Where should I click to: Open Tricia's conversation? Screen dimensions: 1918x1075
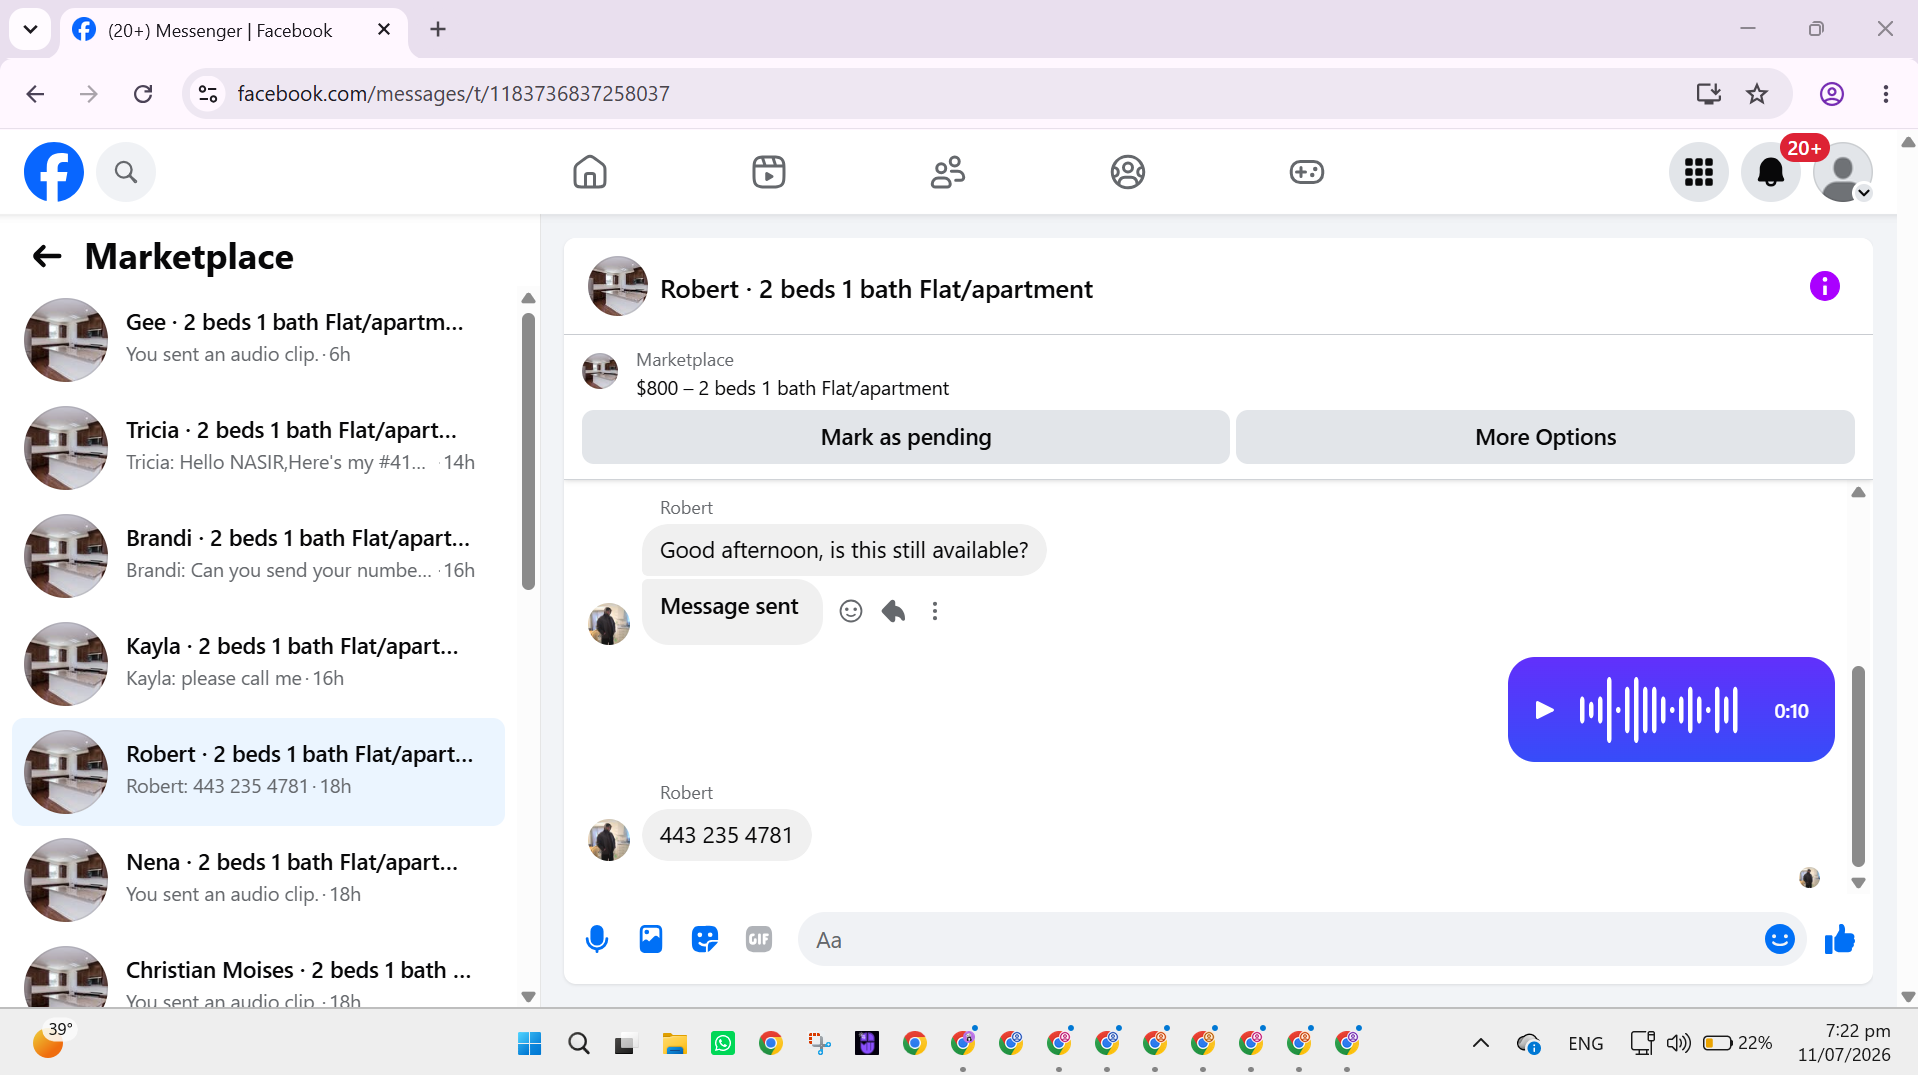tap(258, 448)
